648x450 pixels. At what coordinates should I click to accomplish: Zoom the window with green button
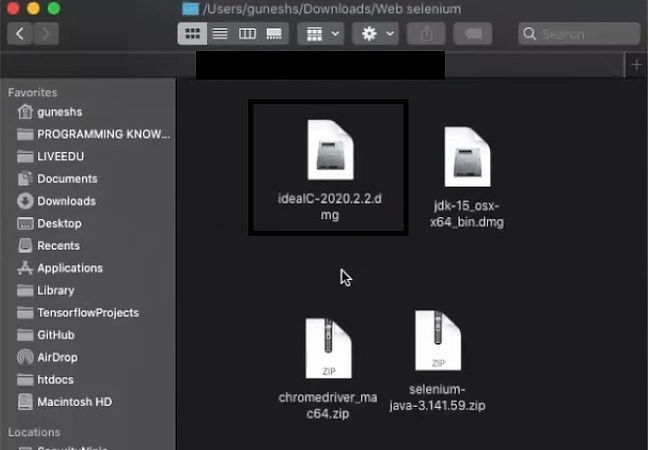pyautogui.click(x=54, y=8)
